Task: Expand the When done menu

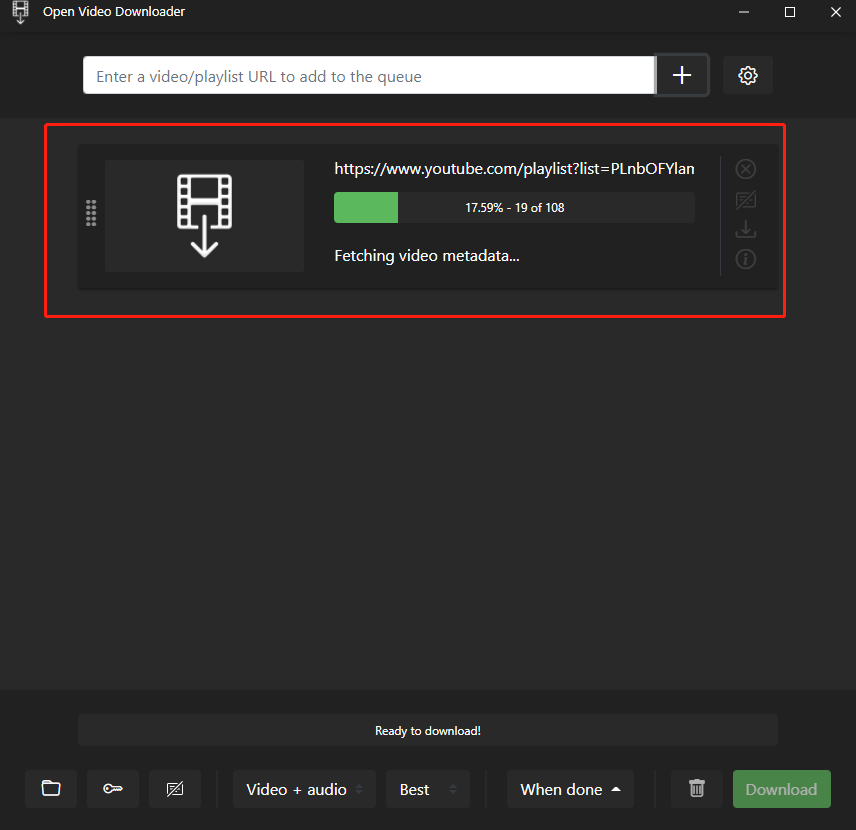Action: point(570,789)
